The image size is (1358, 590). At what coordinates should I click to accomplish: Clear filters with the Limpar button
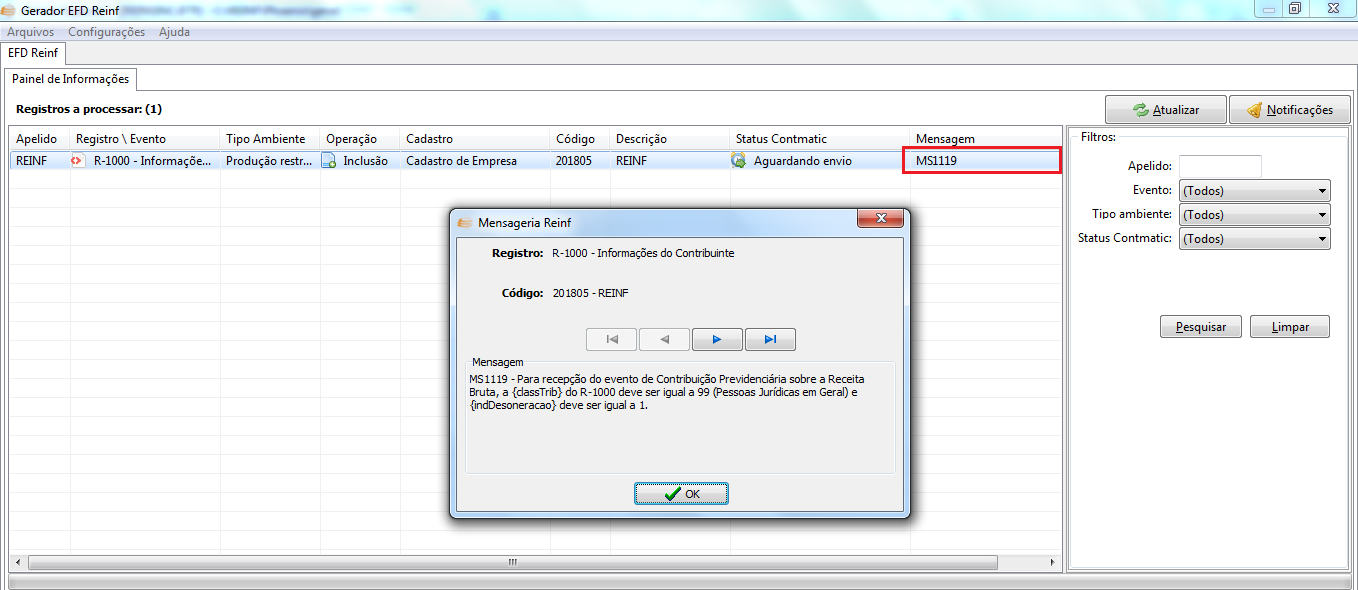click(x=1290, y=327)
